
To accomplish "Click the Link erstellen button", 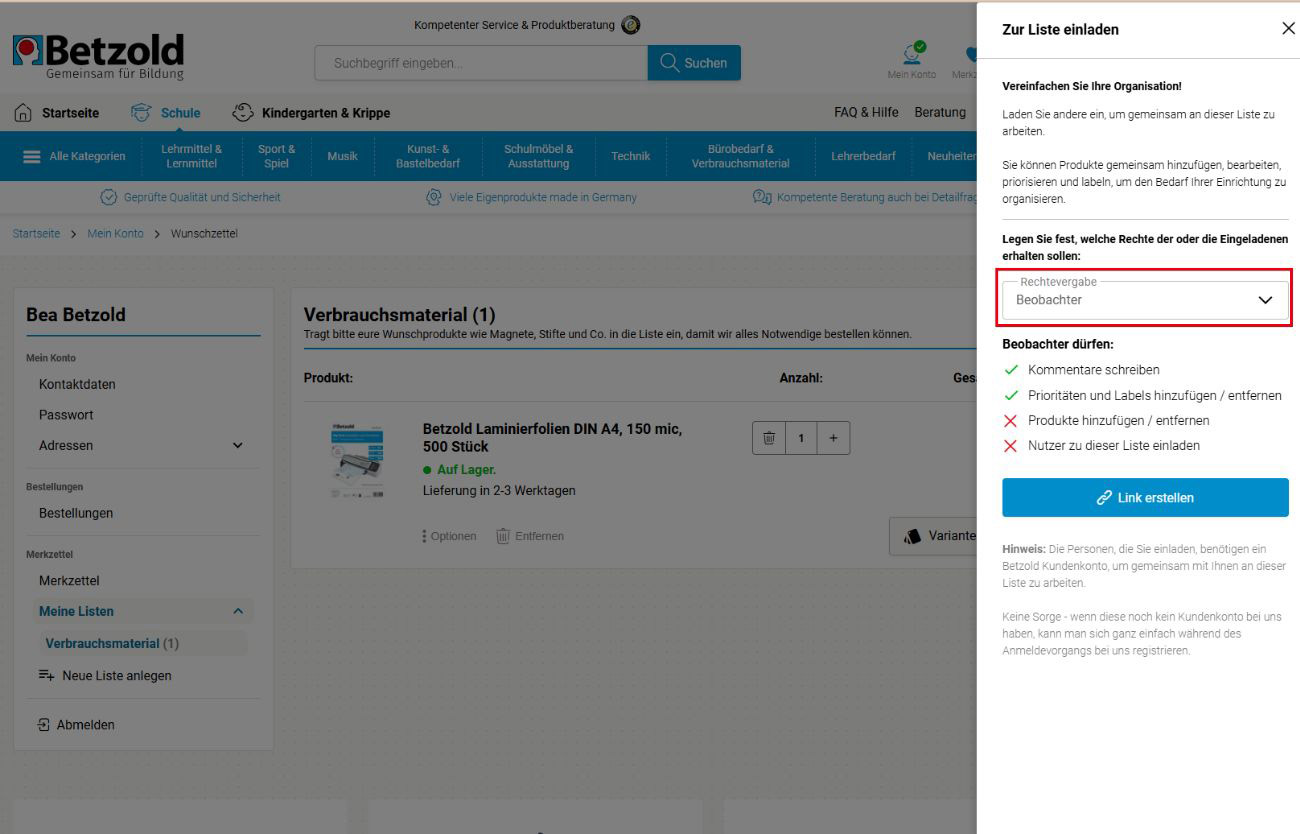I will [x=1145, y=497].
